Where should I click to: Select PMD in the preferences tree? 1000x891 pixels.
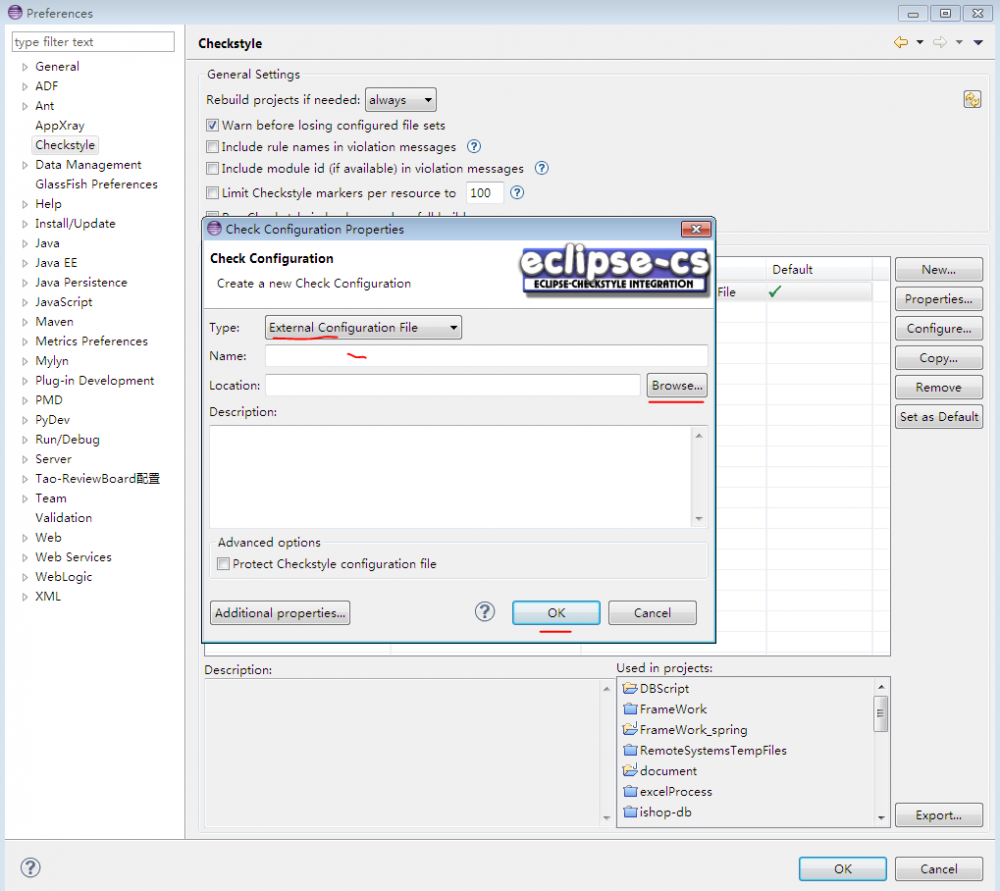[48, 400]
